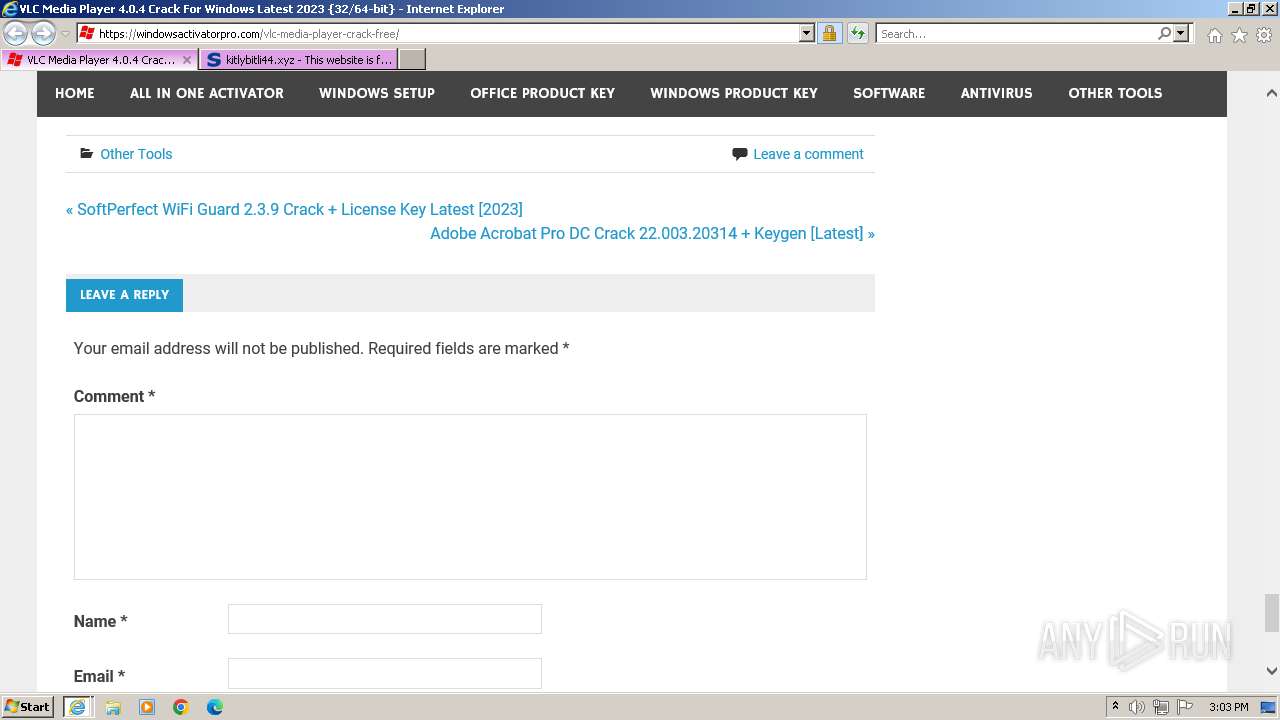
Task: Click the browser Search box
Action: (x=1016, y=33)
